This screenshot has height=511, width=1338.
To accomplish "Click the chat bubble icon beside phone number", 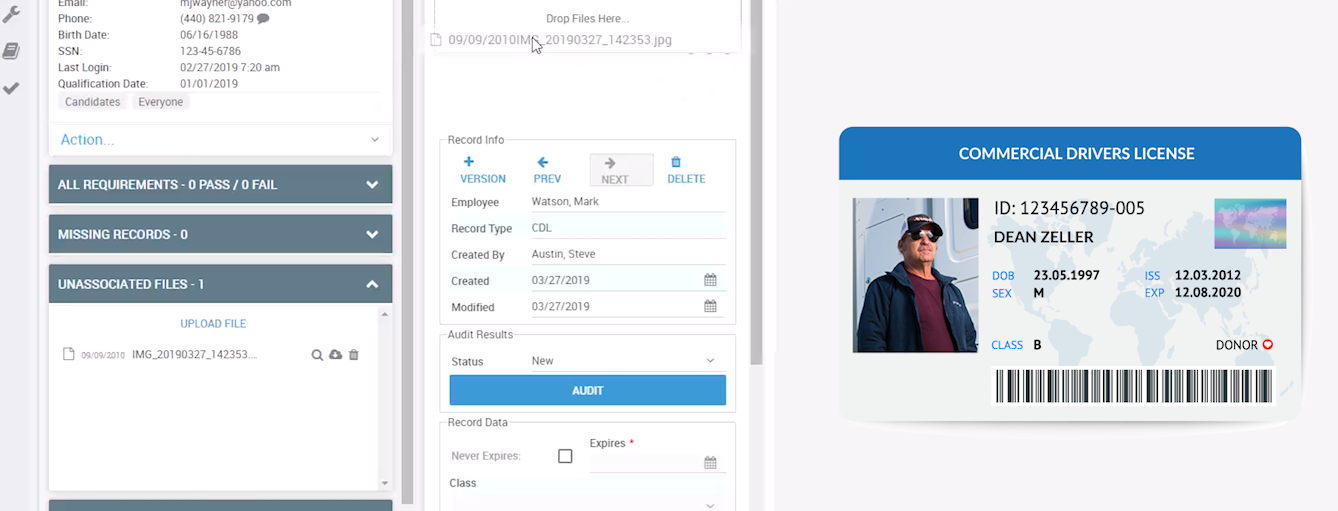I will [263, 19].
